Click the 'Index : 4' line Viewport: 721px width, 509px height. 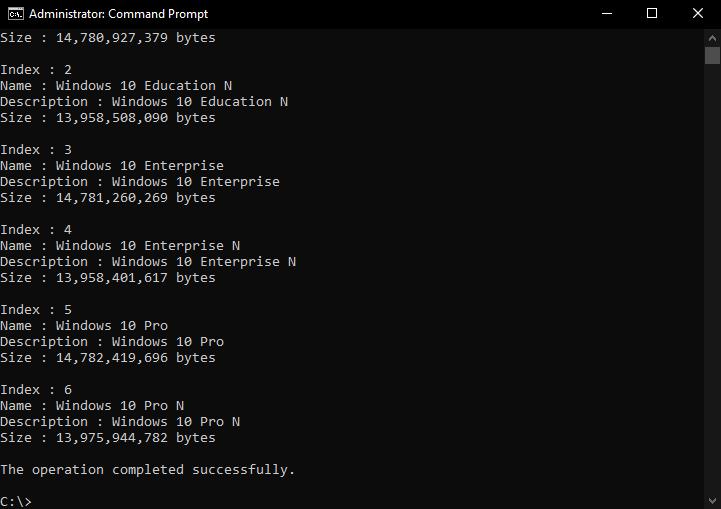36,229
